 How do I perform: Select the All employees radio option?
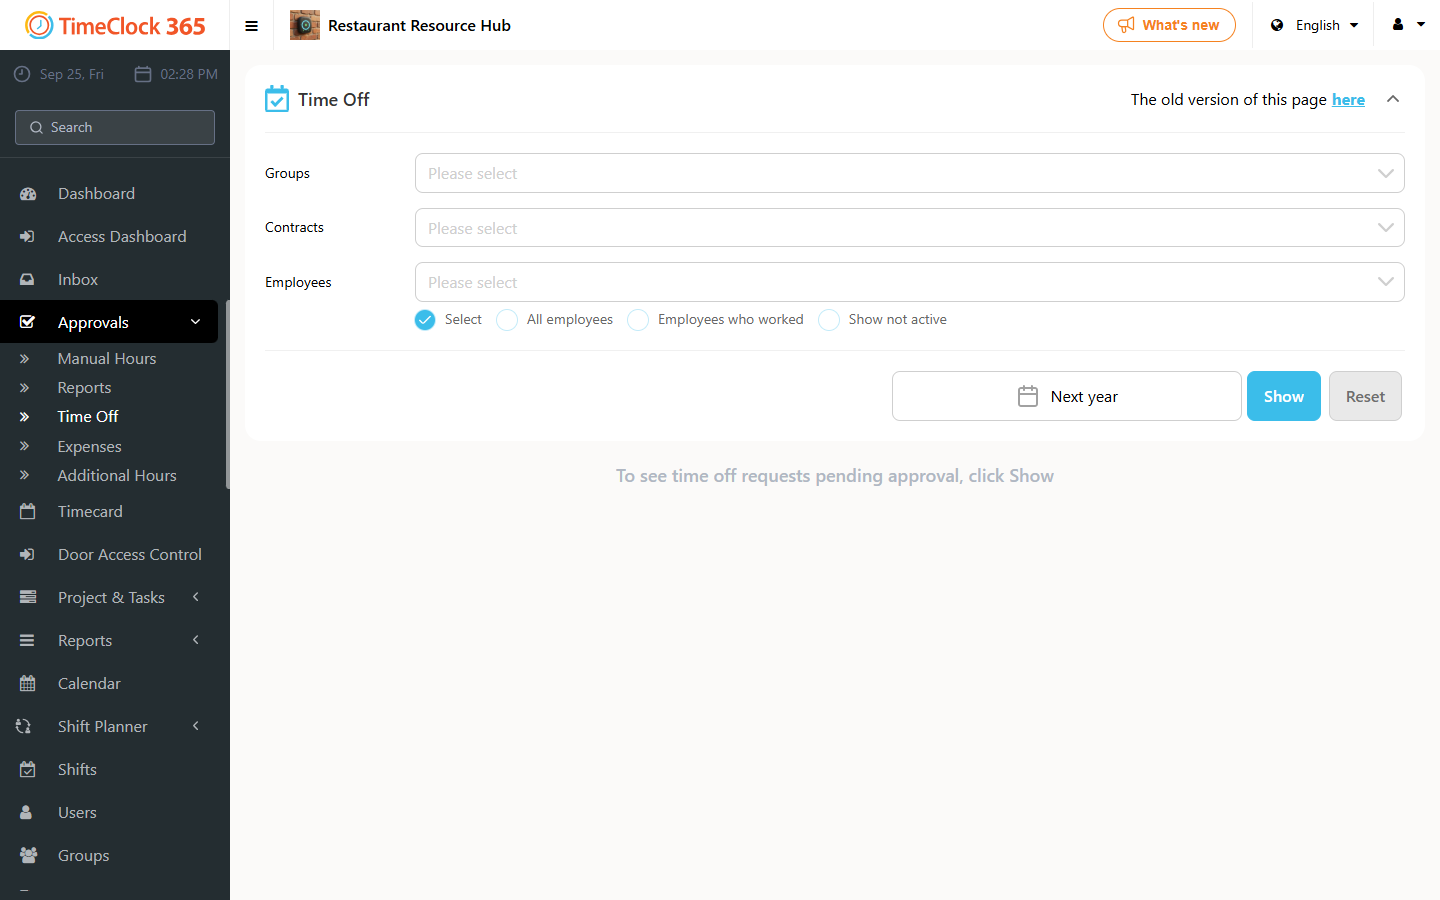pyautogui.click(x=507, y=320)
